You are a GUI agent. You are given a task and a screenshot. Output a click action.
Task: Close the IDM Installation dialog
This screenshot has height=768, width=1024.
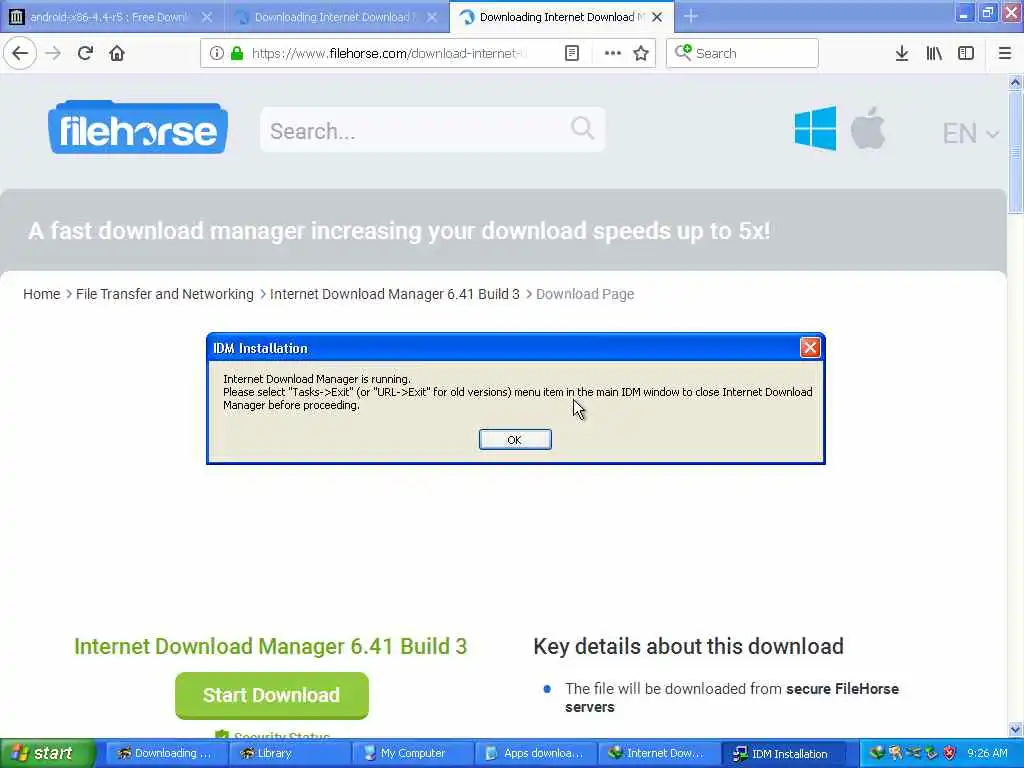point(810,347)
